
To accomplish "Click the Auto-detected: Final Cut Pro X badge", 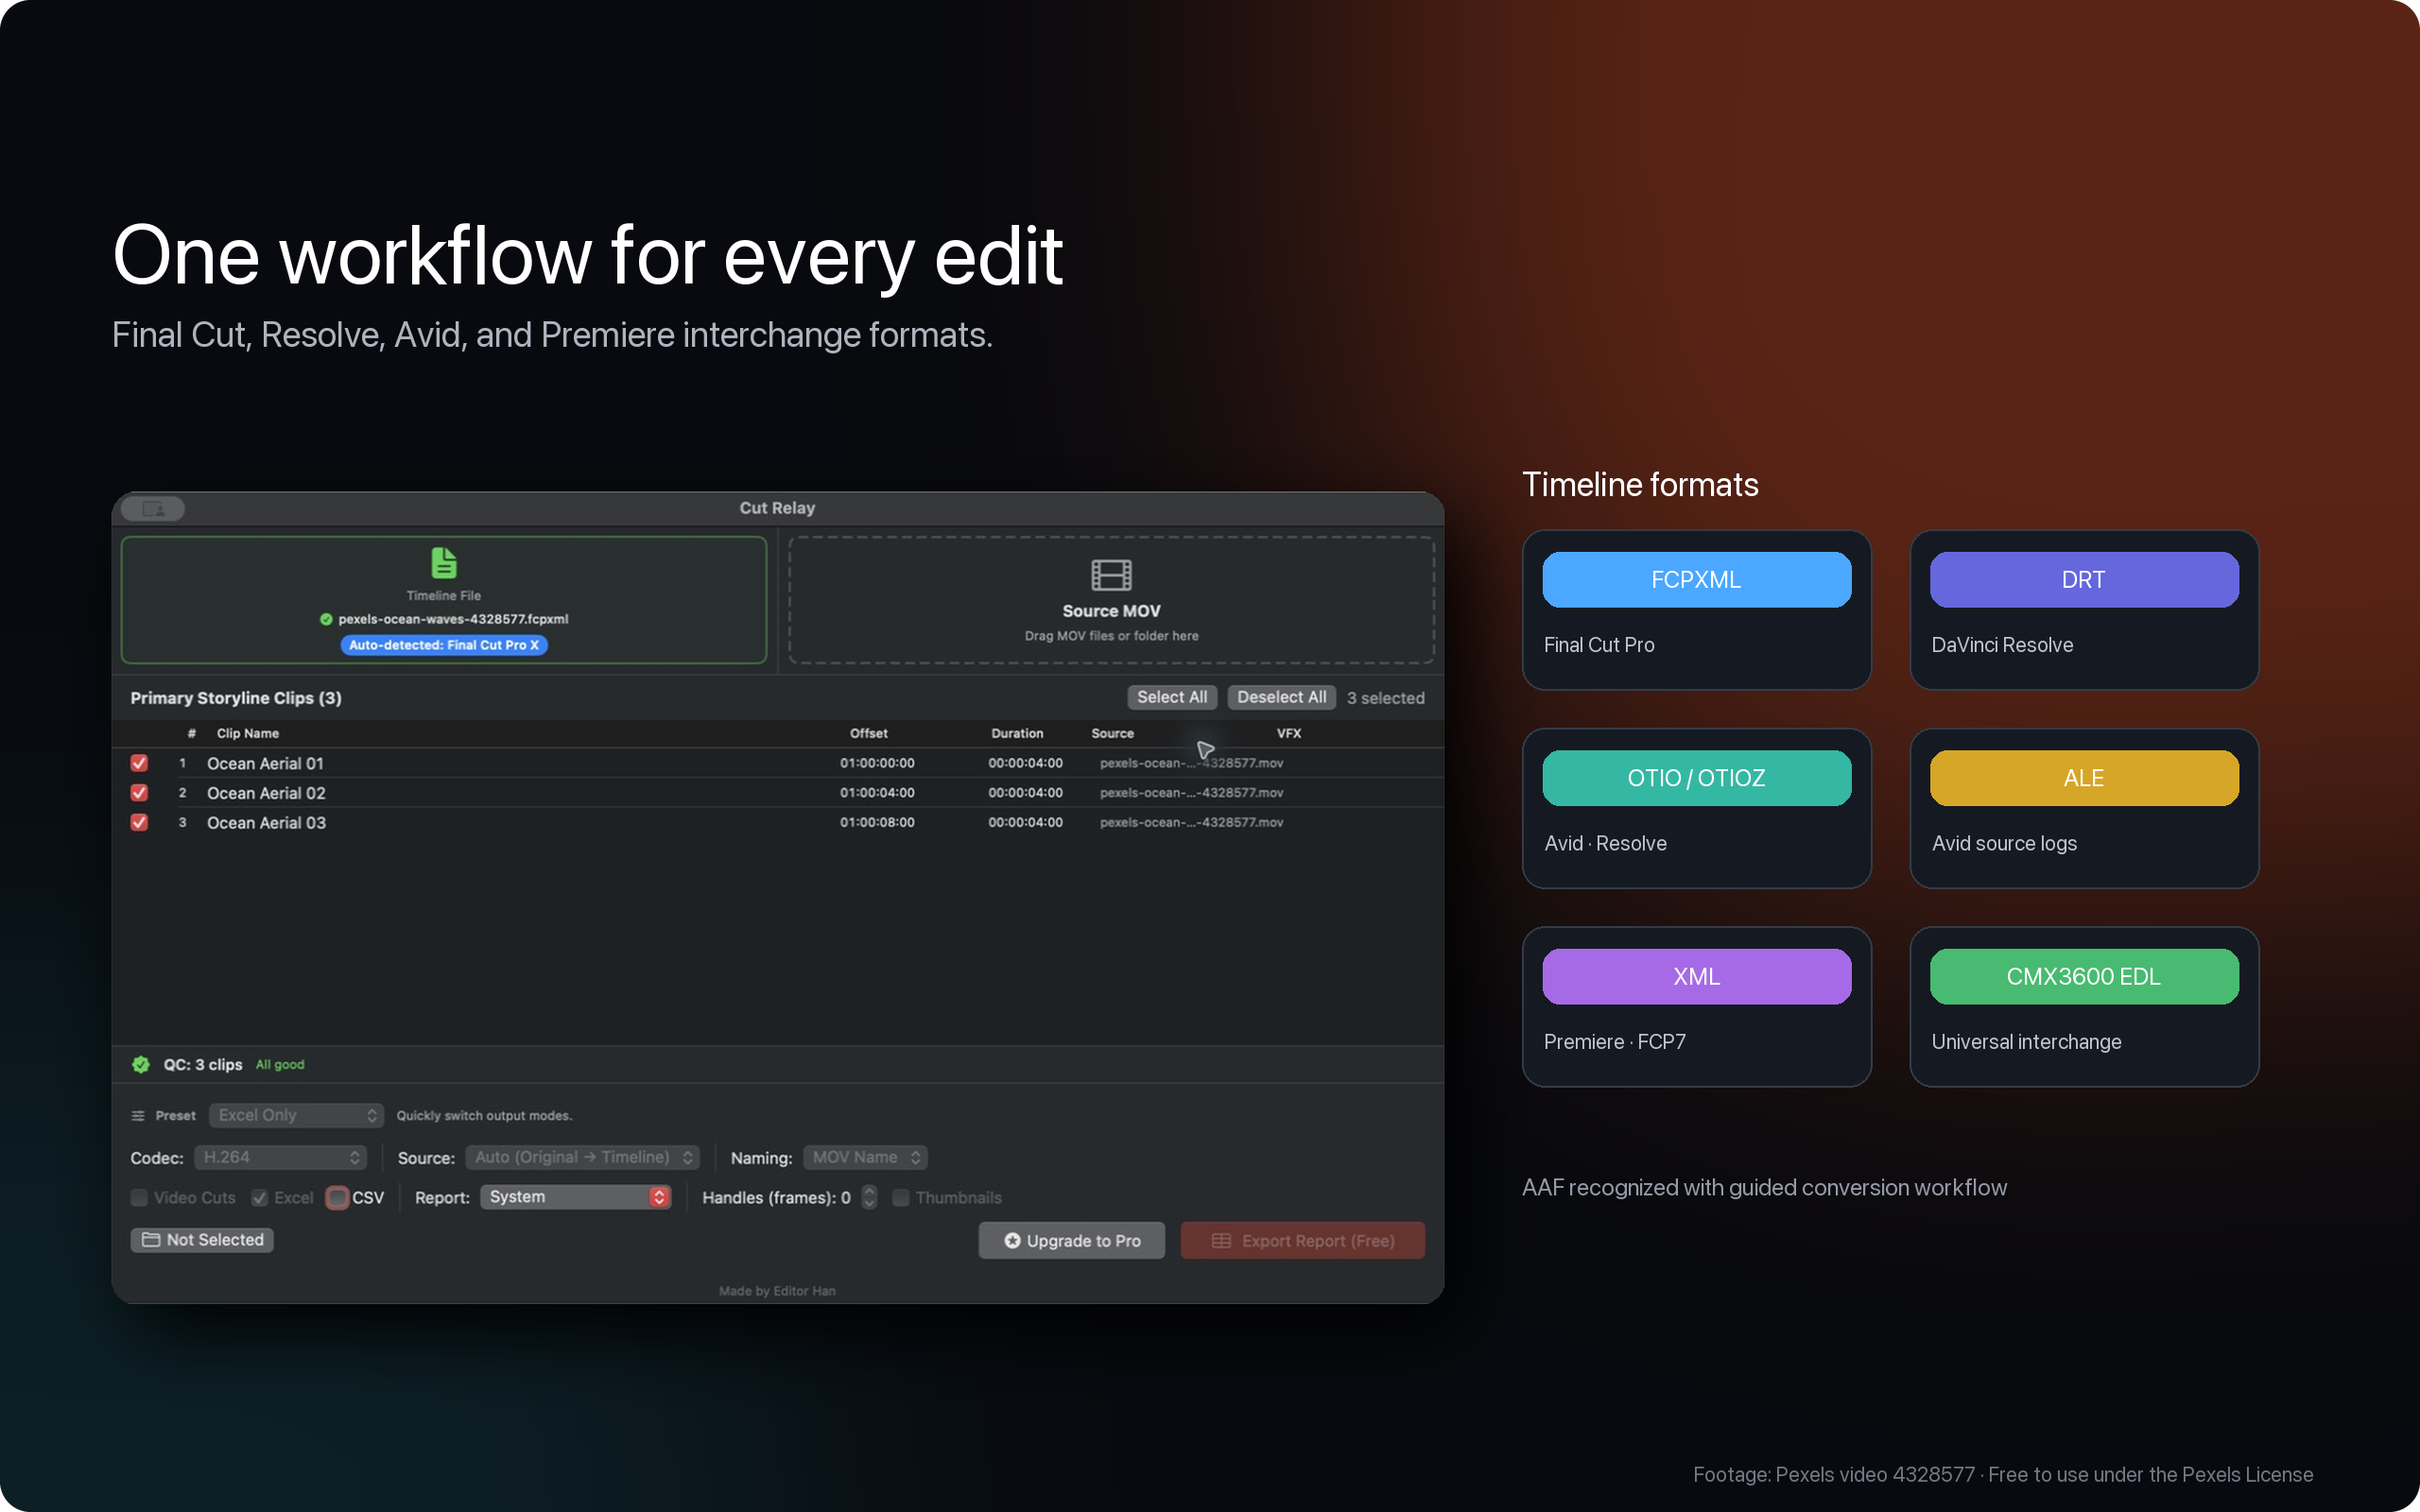I will pos(444,645).
